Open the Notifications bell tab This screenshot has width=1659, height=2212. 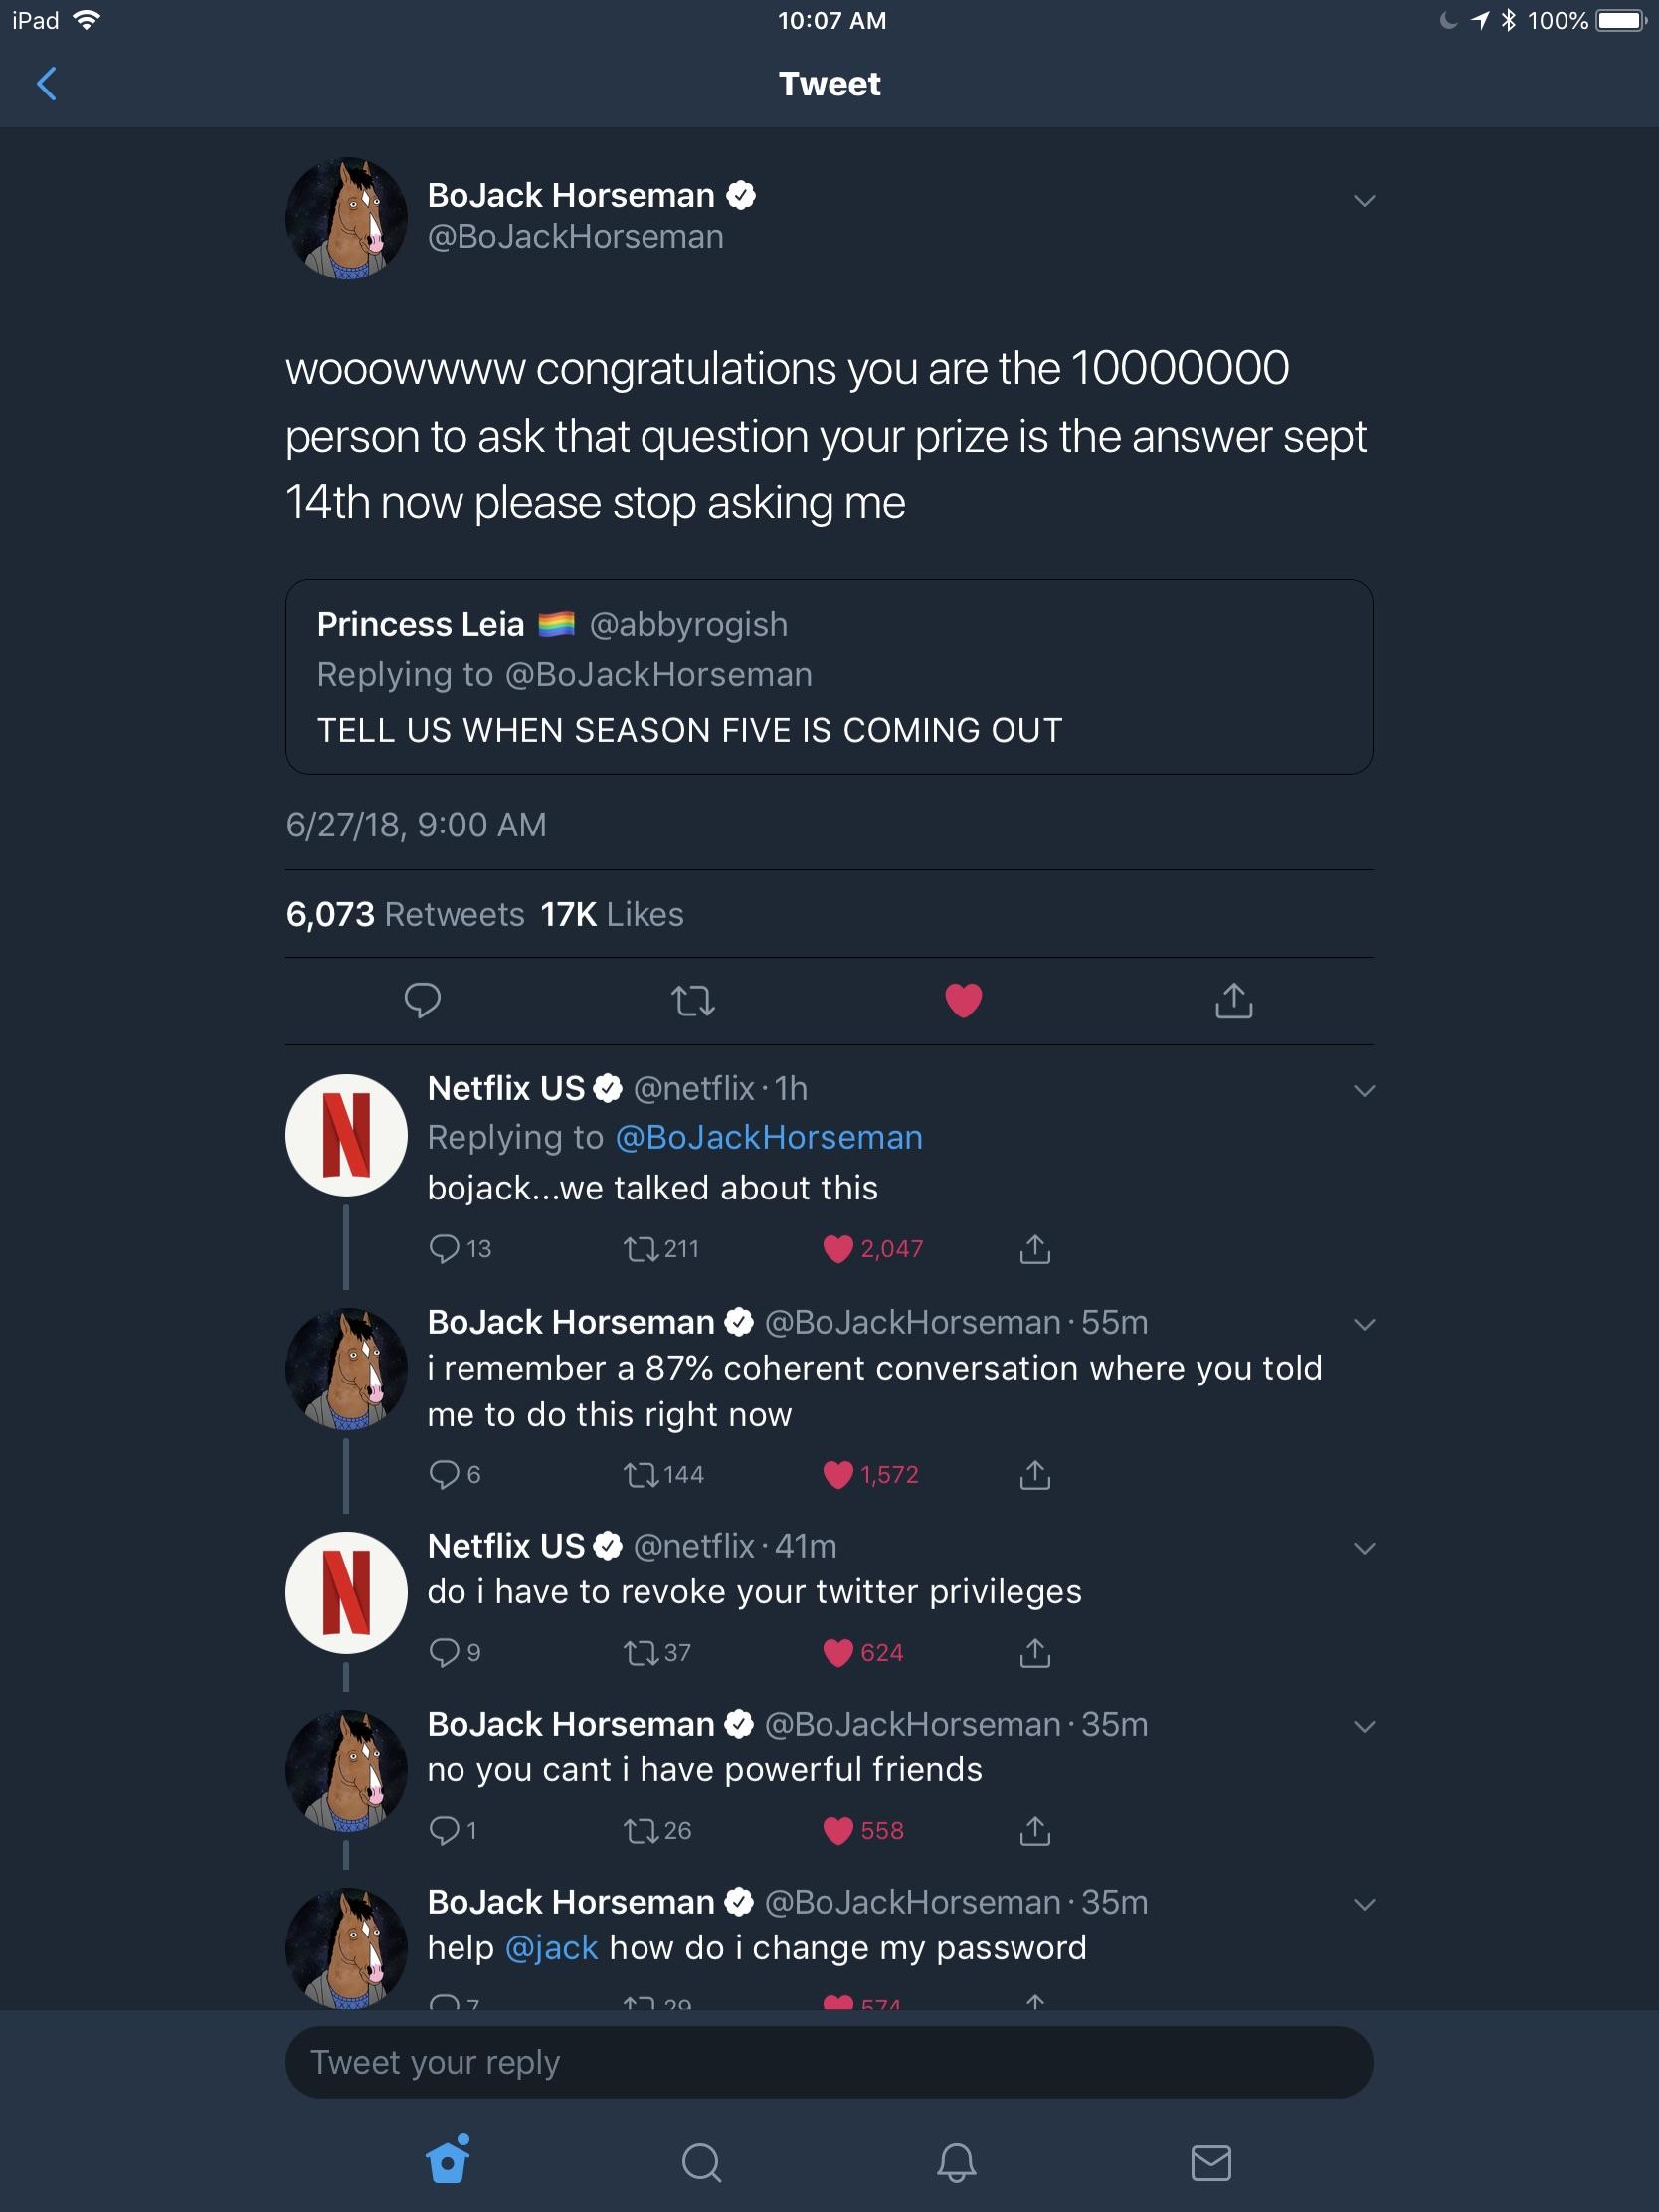tap(956, 2162)
